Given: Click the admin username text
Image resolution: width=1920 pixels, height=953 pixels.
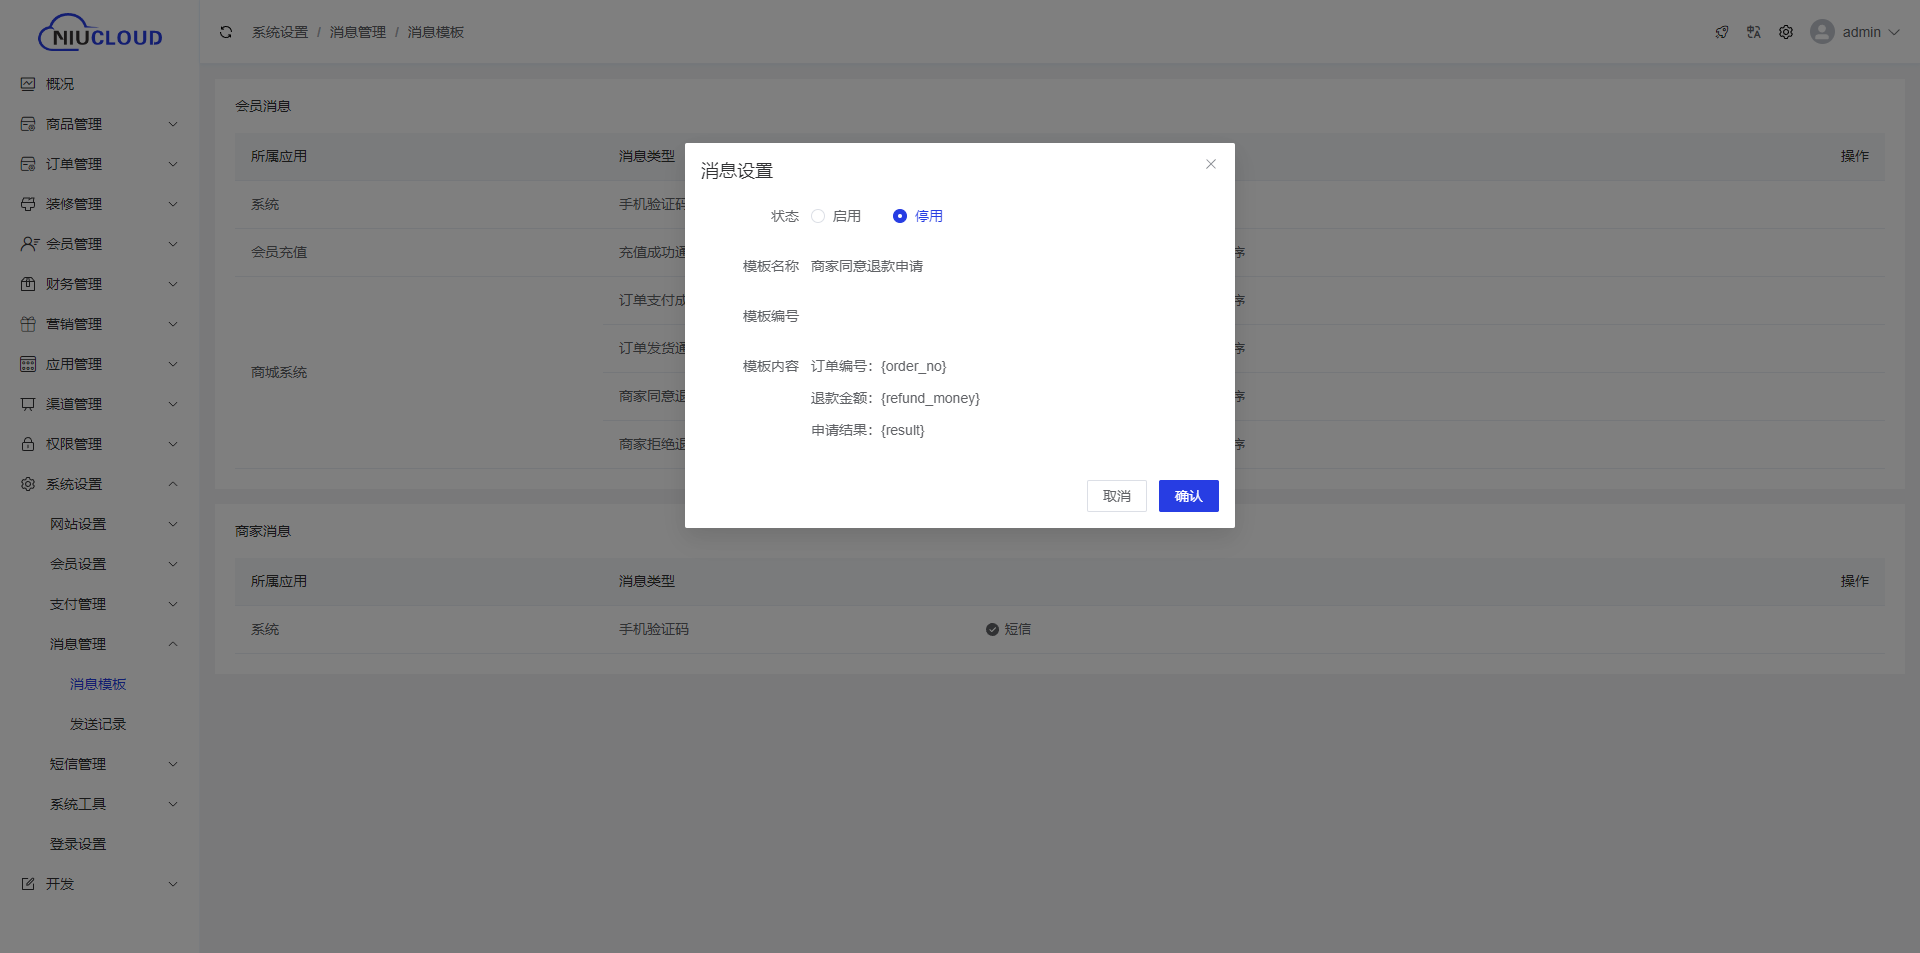Looking at the screenshot, I should tap(1862, 32).
